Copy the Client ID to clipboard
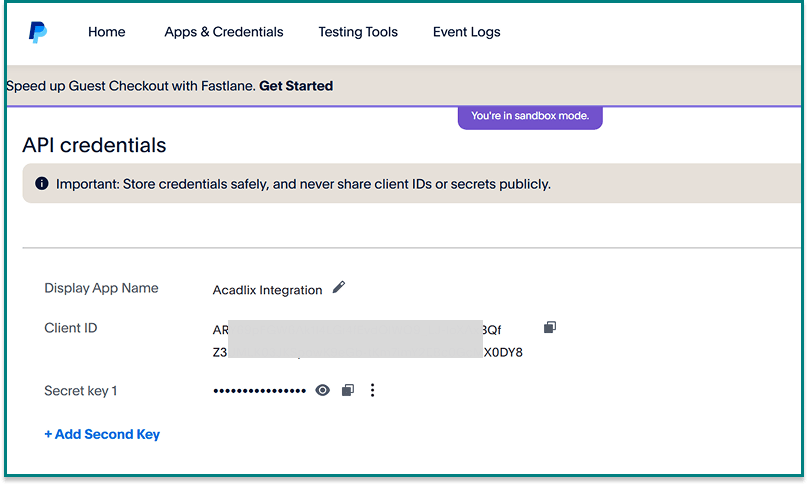Image resolution: width=808 pixels, height=485 pixels. pos(549,327)
